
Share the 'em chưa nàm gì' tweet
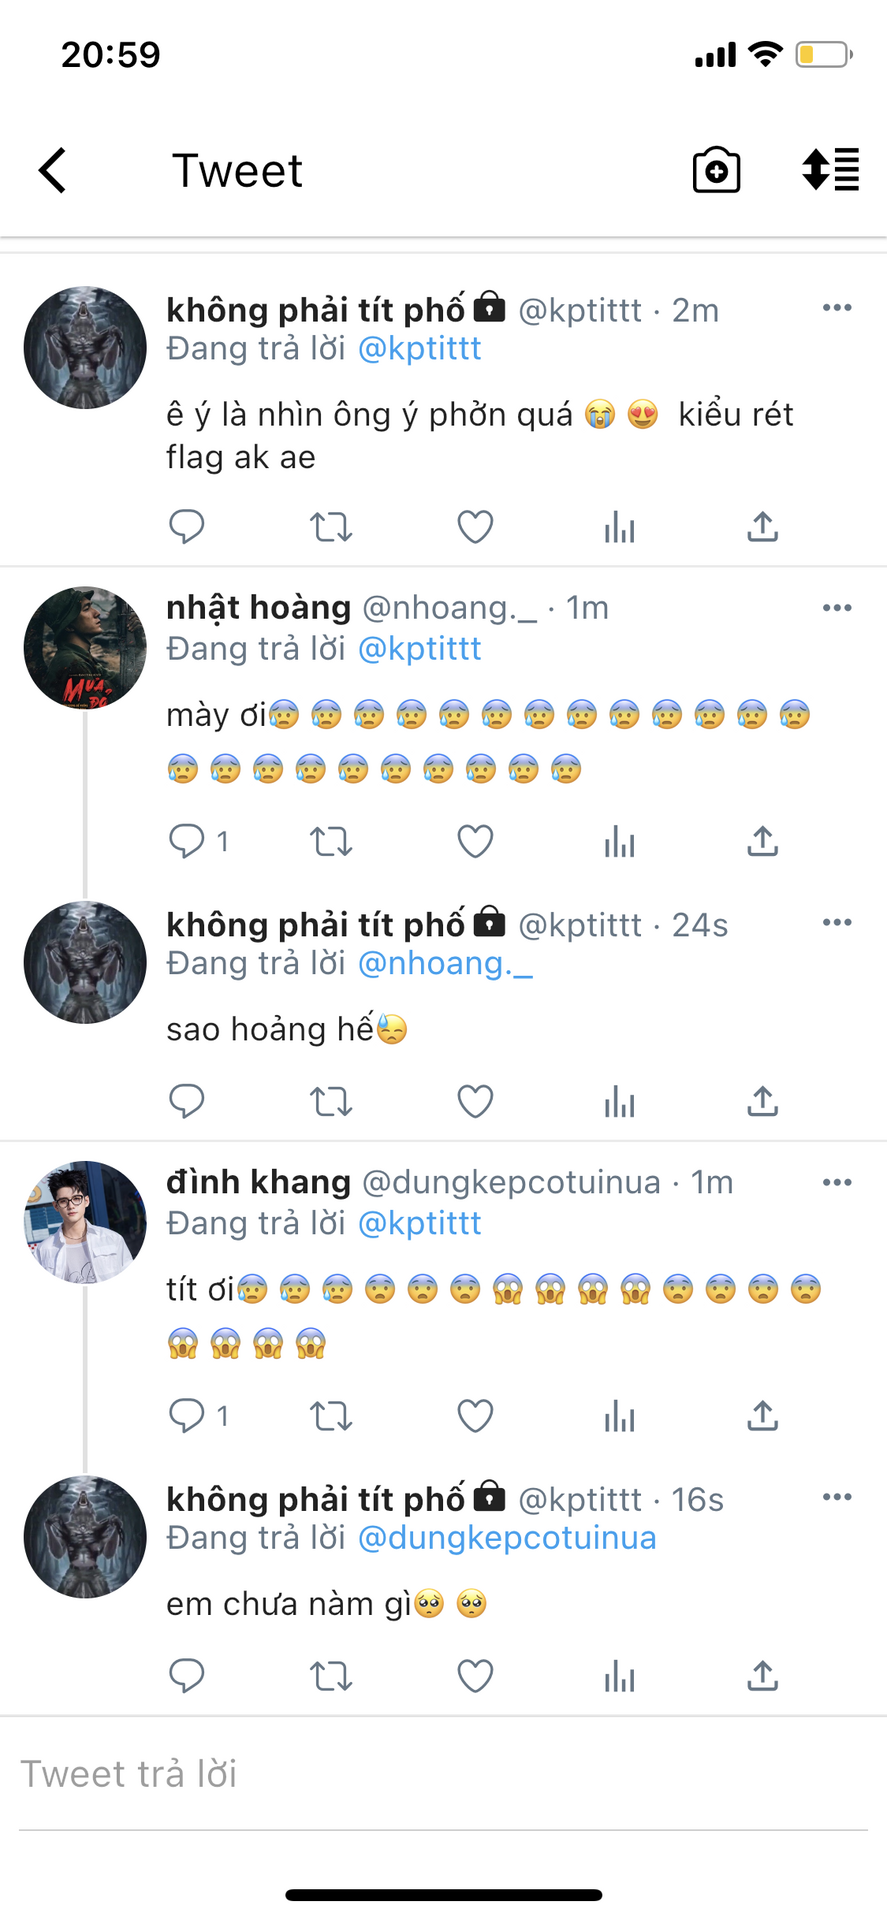[x=762, y=1675]
